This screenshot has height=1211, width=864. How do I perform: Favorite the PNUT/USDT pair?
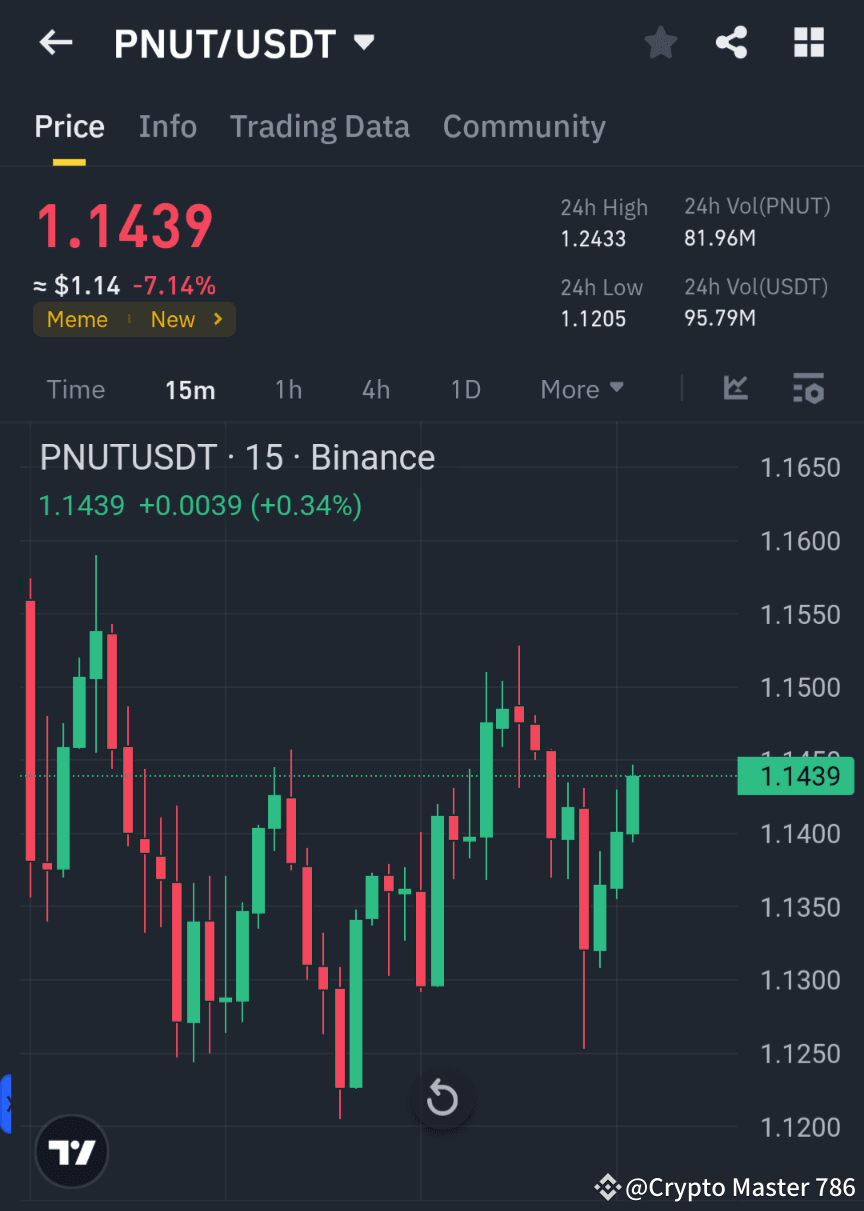(x=660, y=42)
